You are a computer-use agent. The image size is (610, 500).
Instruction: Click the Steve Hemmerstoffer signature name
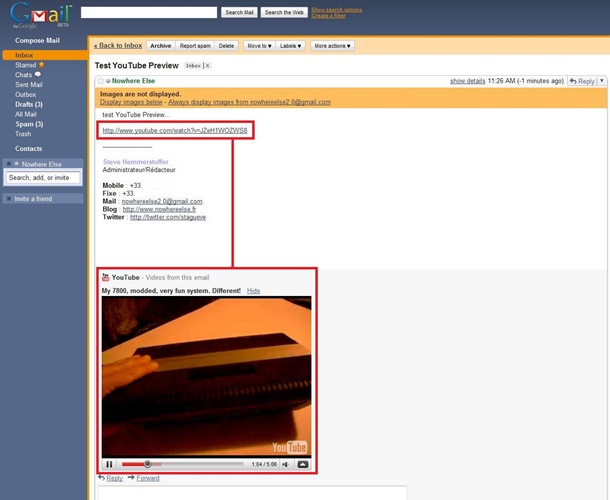pos(135,162)
